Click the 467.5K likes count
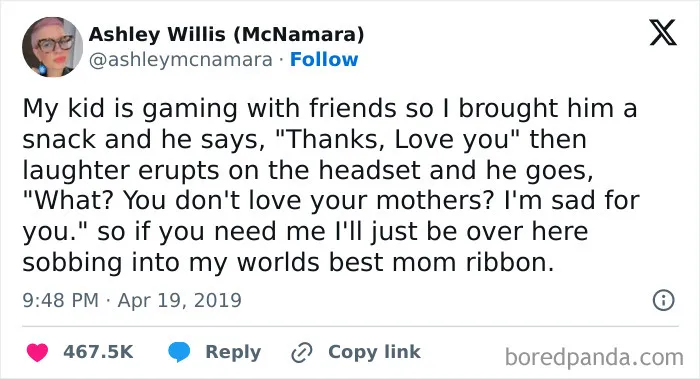 click(98, 352)
